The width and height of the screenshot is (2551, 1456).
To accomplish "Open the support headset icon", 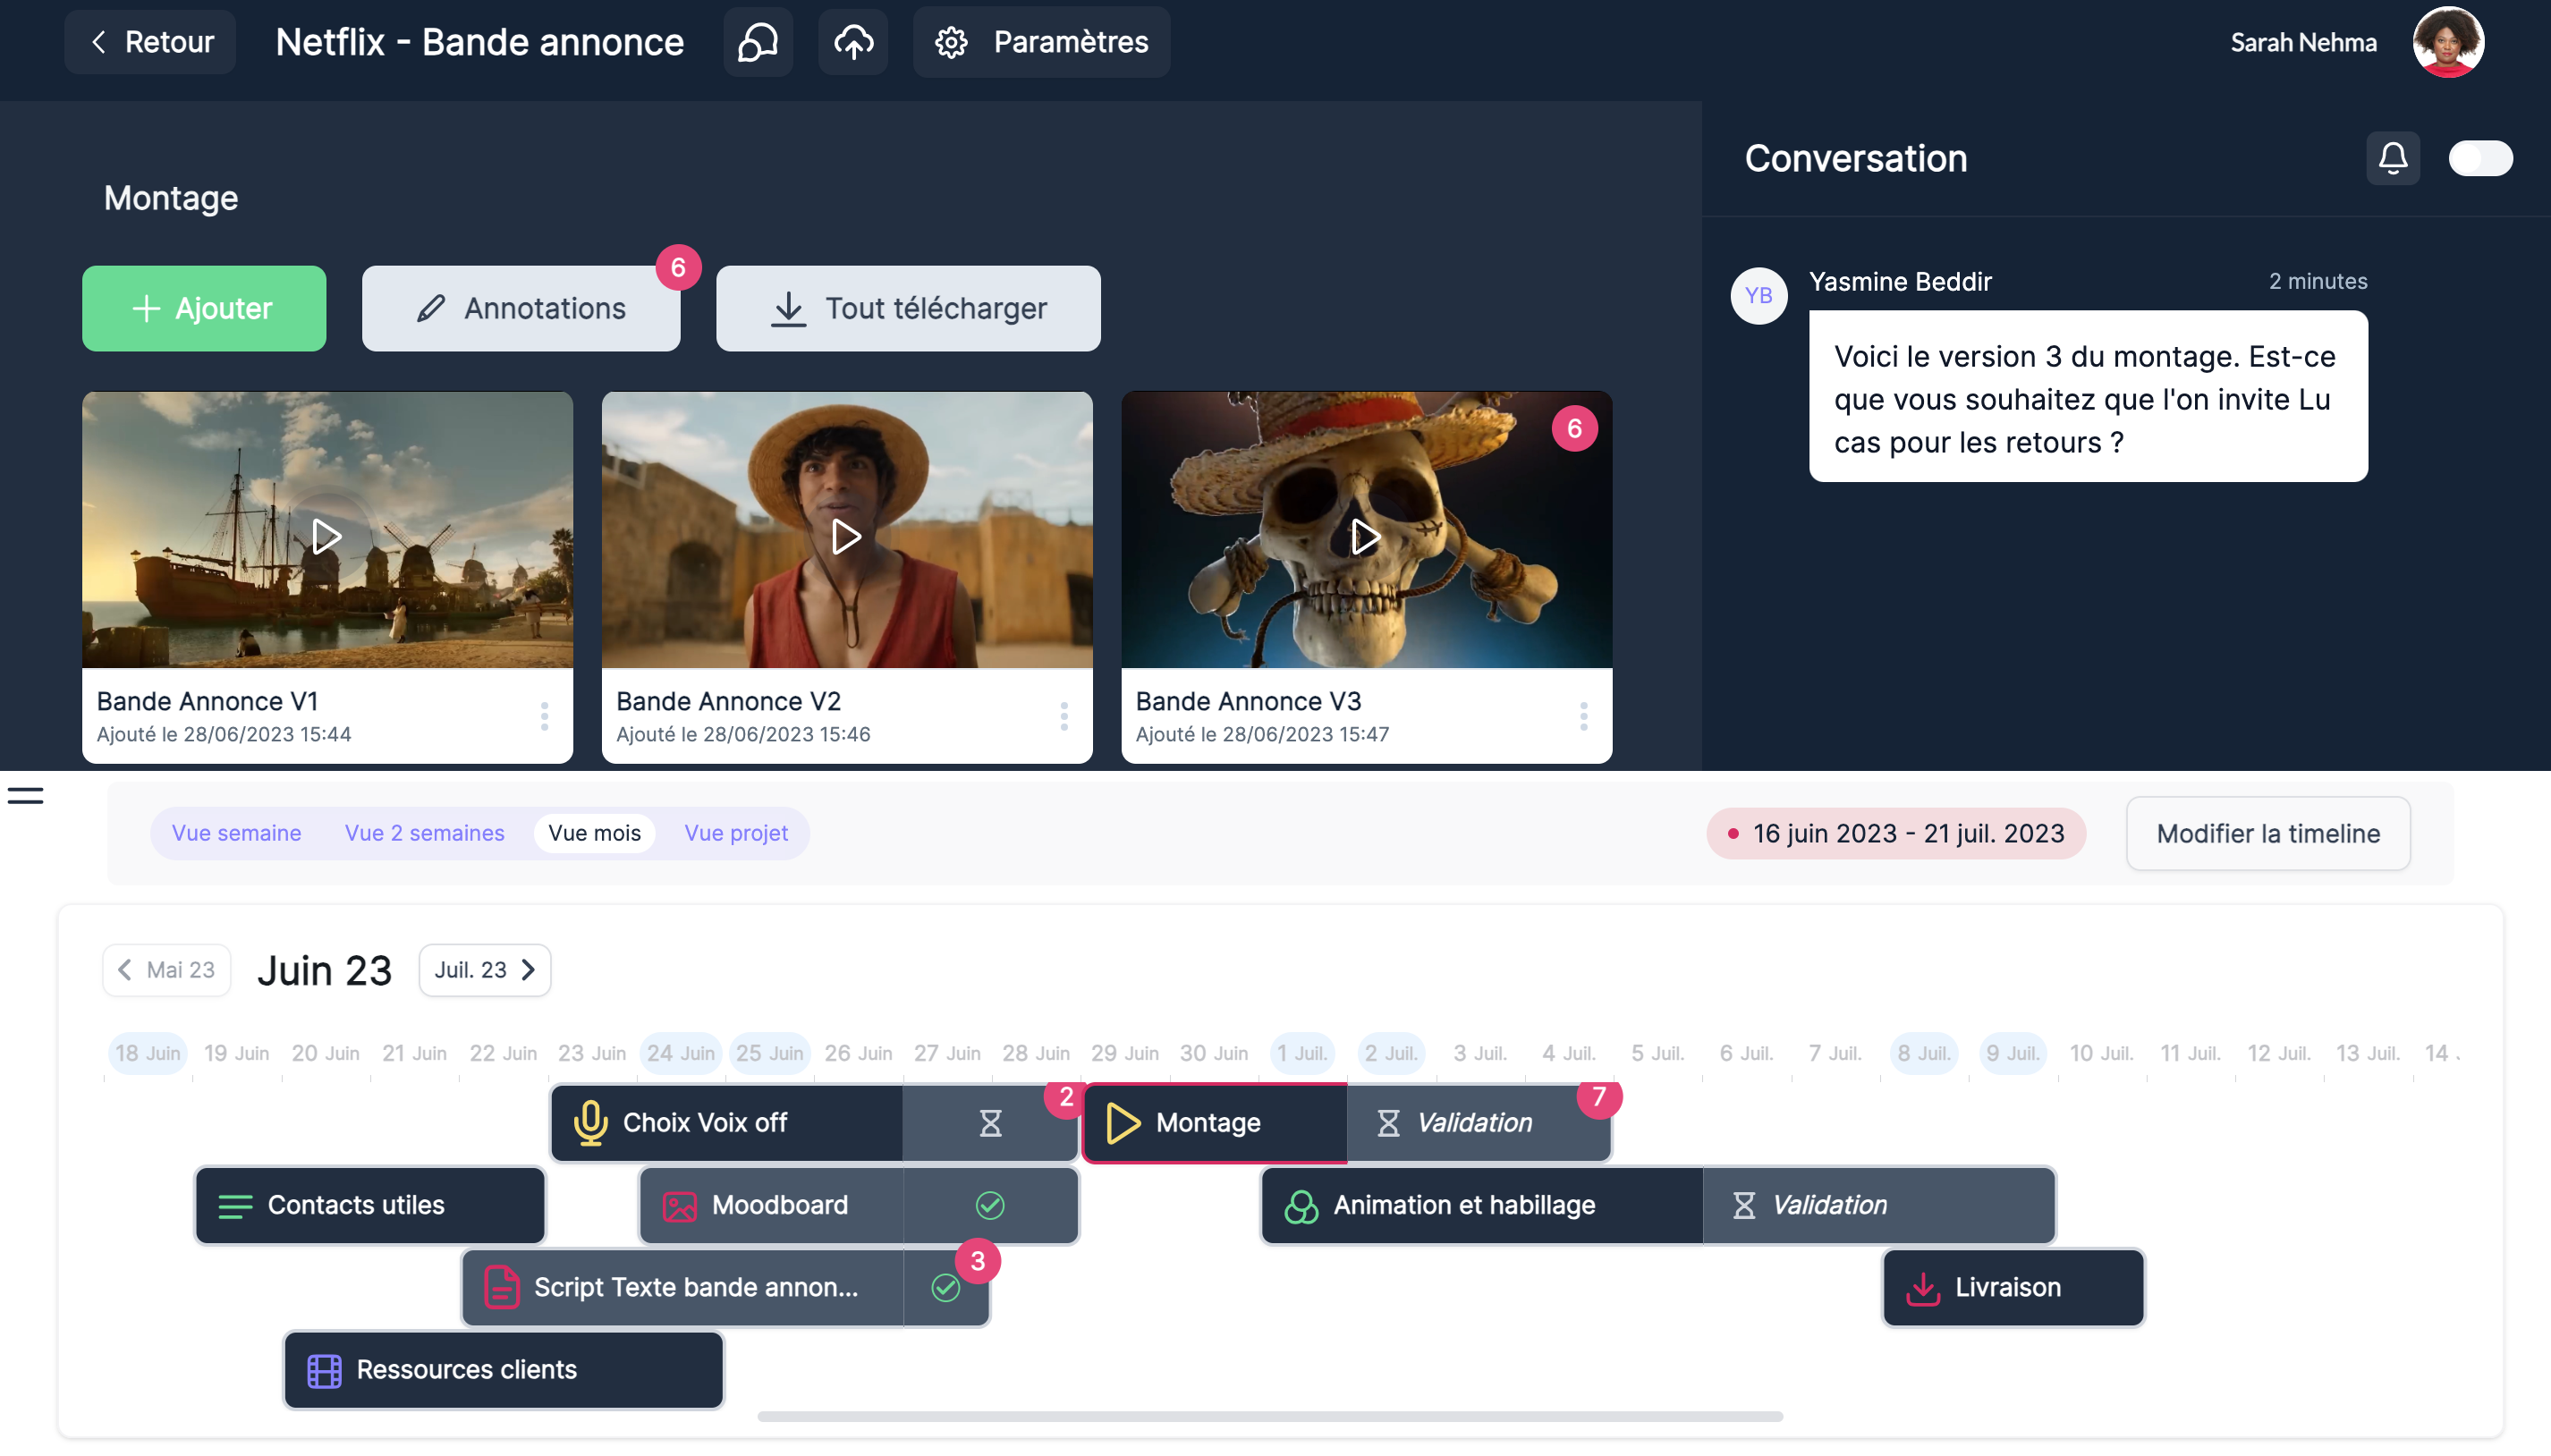I will tap(757, 42).
